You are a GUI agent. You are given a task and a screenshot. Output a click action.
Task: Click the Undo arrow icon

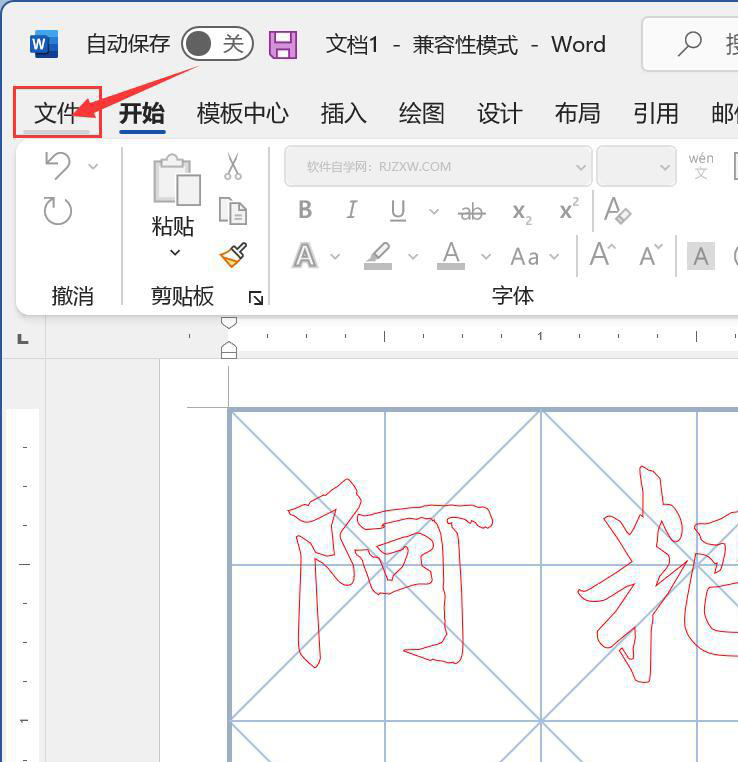tap(58, 166)
